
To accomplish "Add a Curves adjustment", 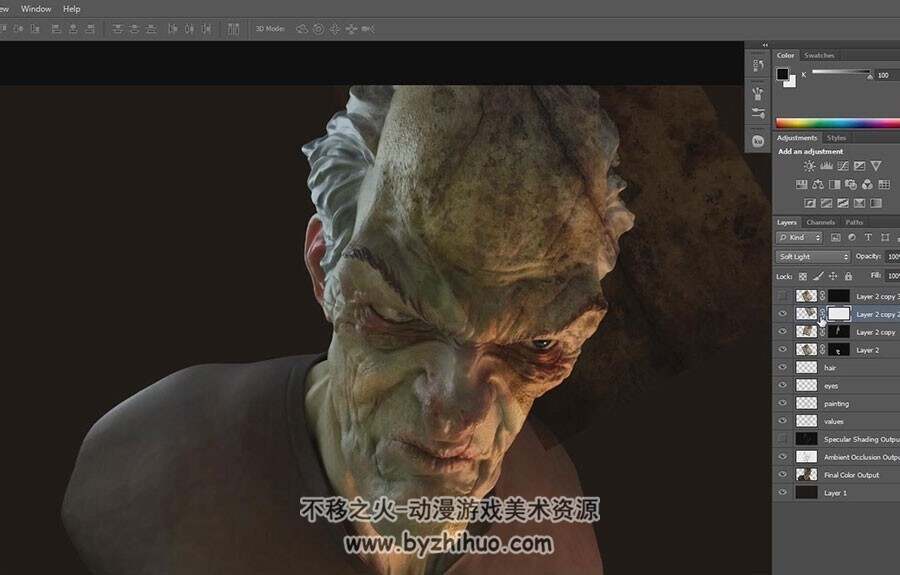I will pyautogui.click(x=843, y=166).
